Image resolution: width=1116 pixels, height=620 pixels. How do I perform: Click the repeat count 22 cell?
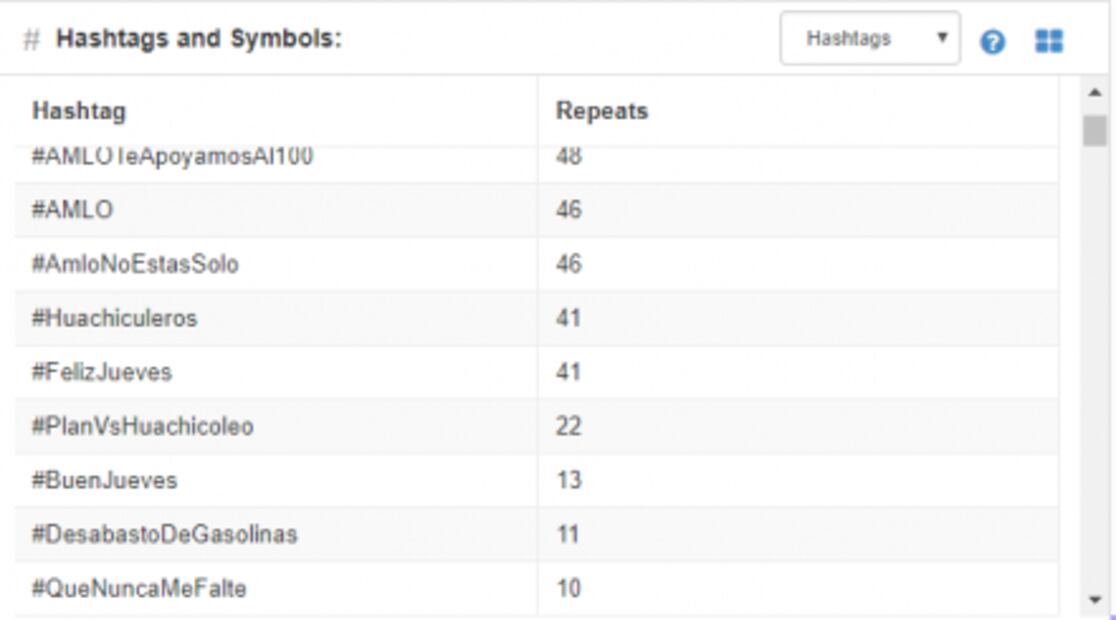569,426
